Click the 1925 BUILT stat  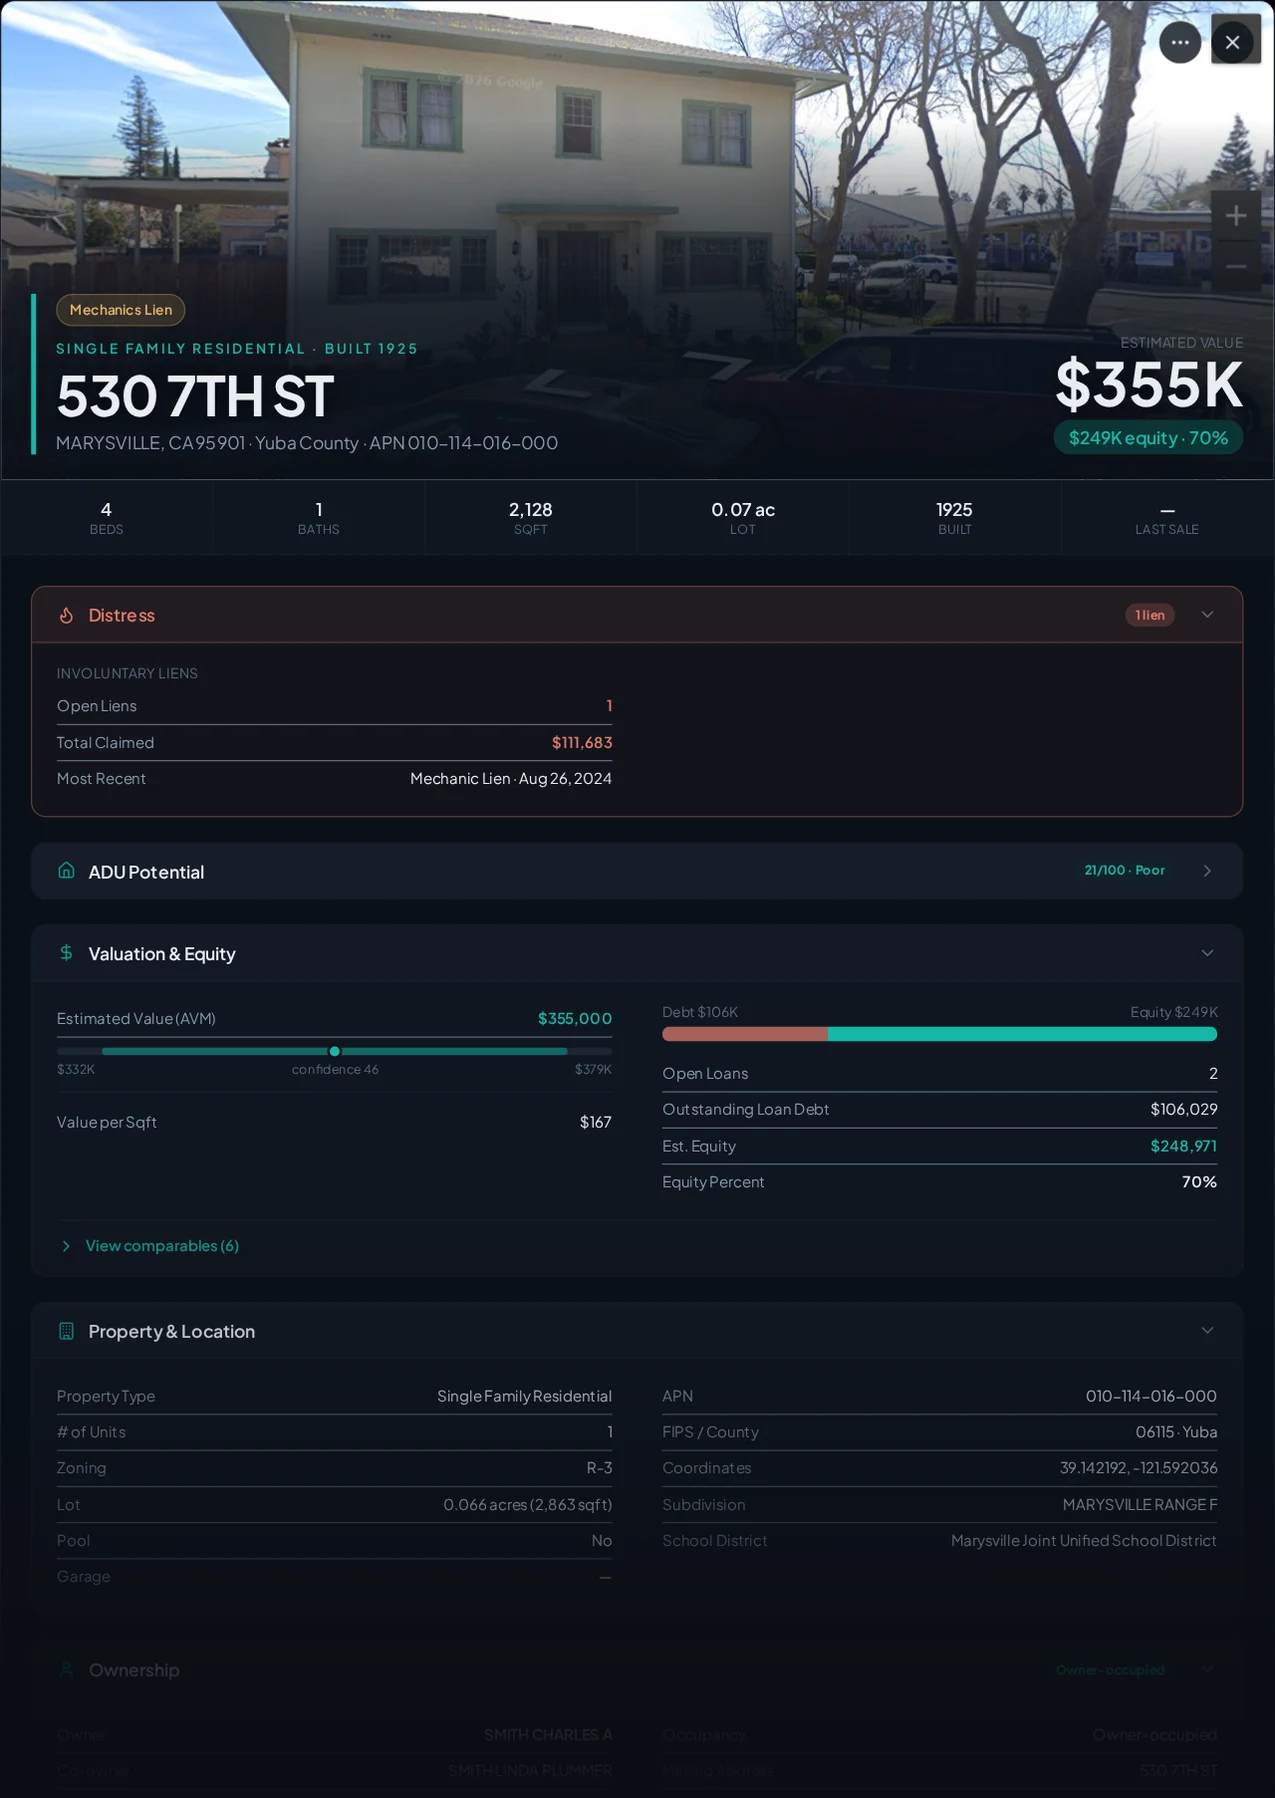coord(955,518)
